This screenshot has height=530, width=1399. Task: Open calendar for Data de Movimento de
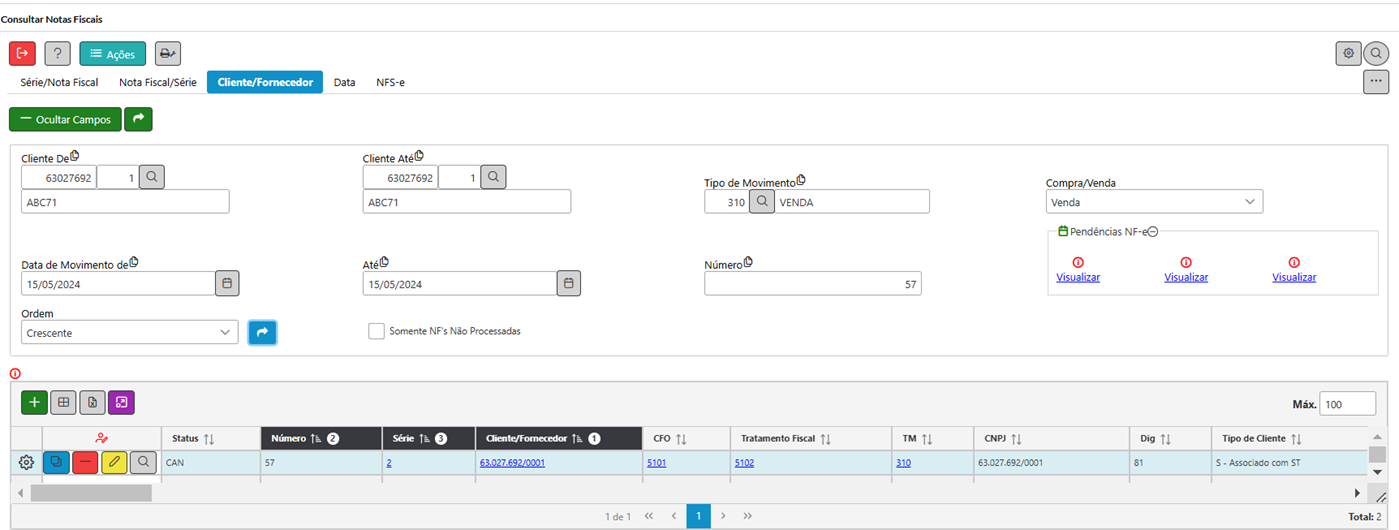227,284
